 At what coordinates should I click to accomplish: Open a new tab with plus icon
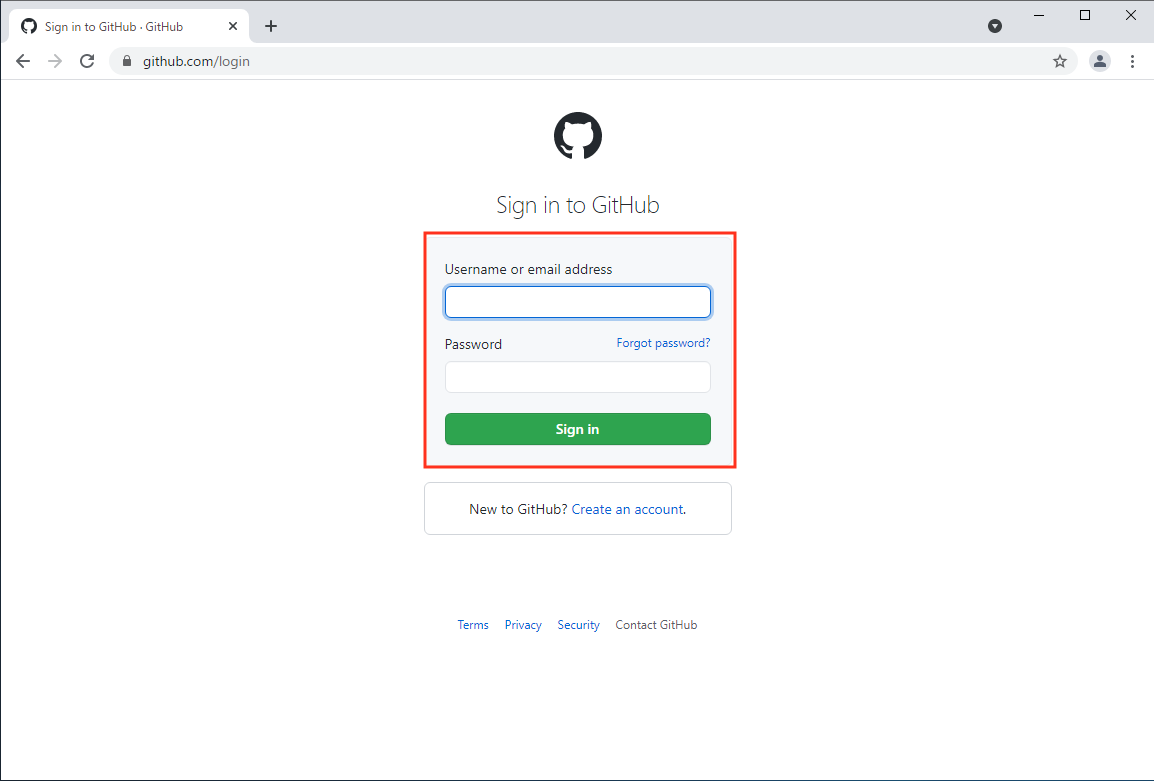coord(271,26)
